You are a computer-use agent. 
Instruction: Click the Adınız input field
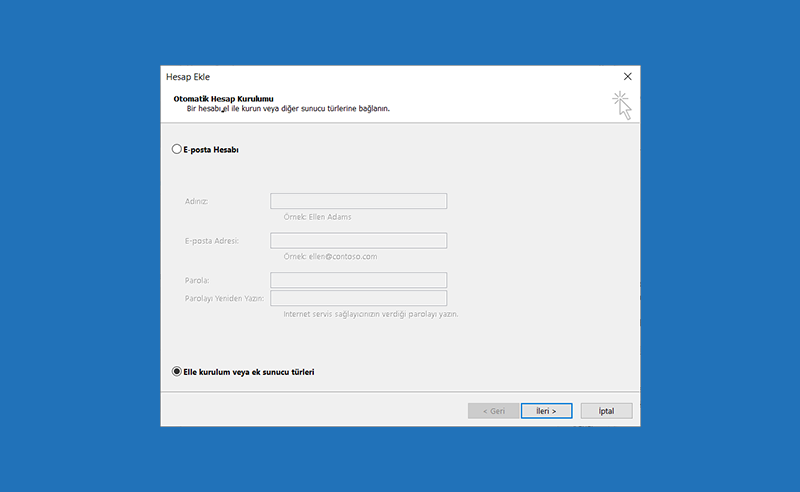coord(359,201)
